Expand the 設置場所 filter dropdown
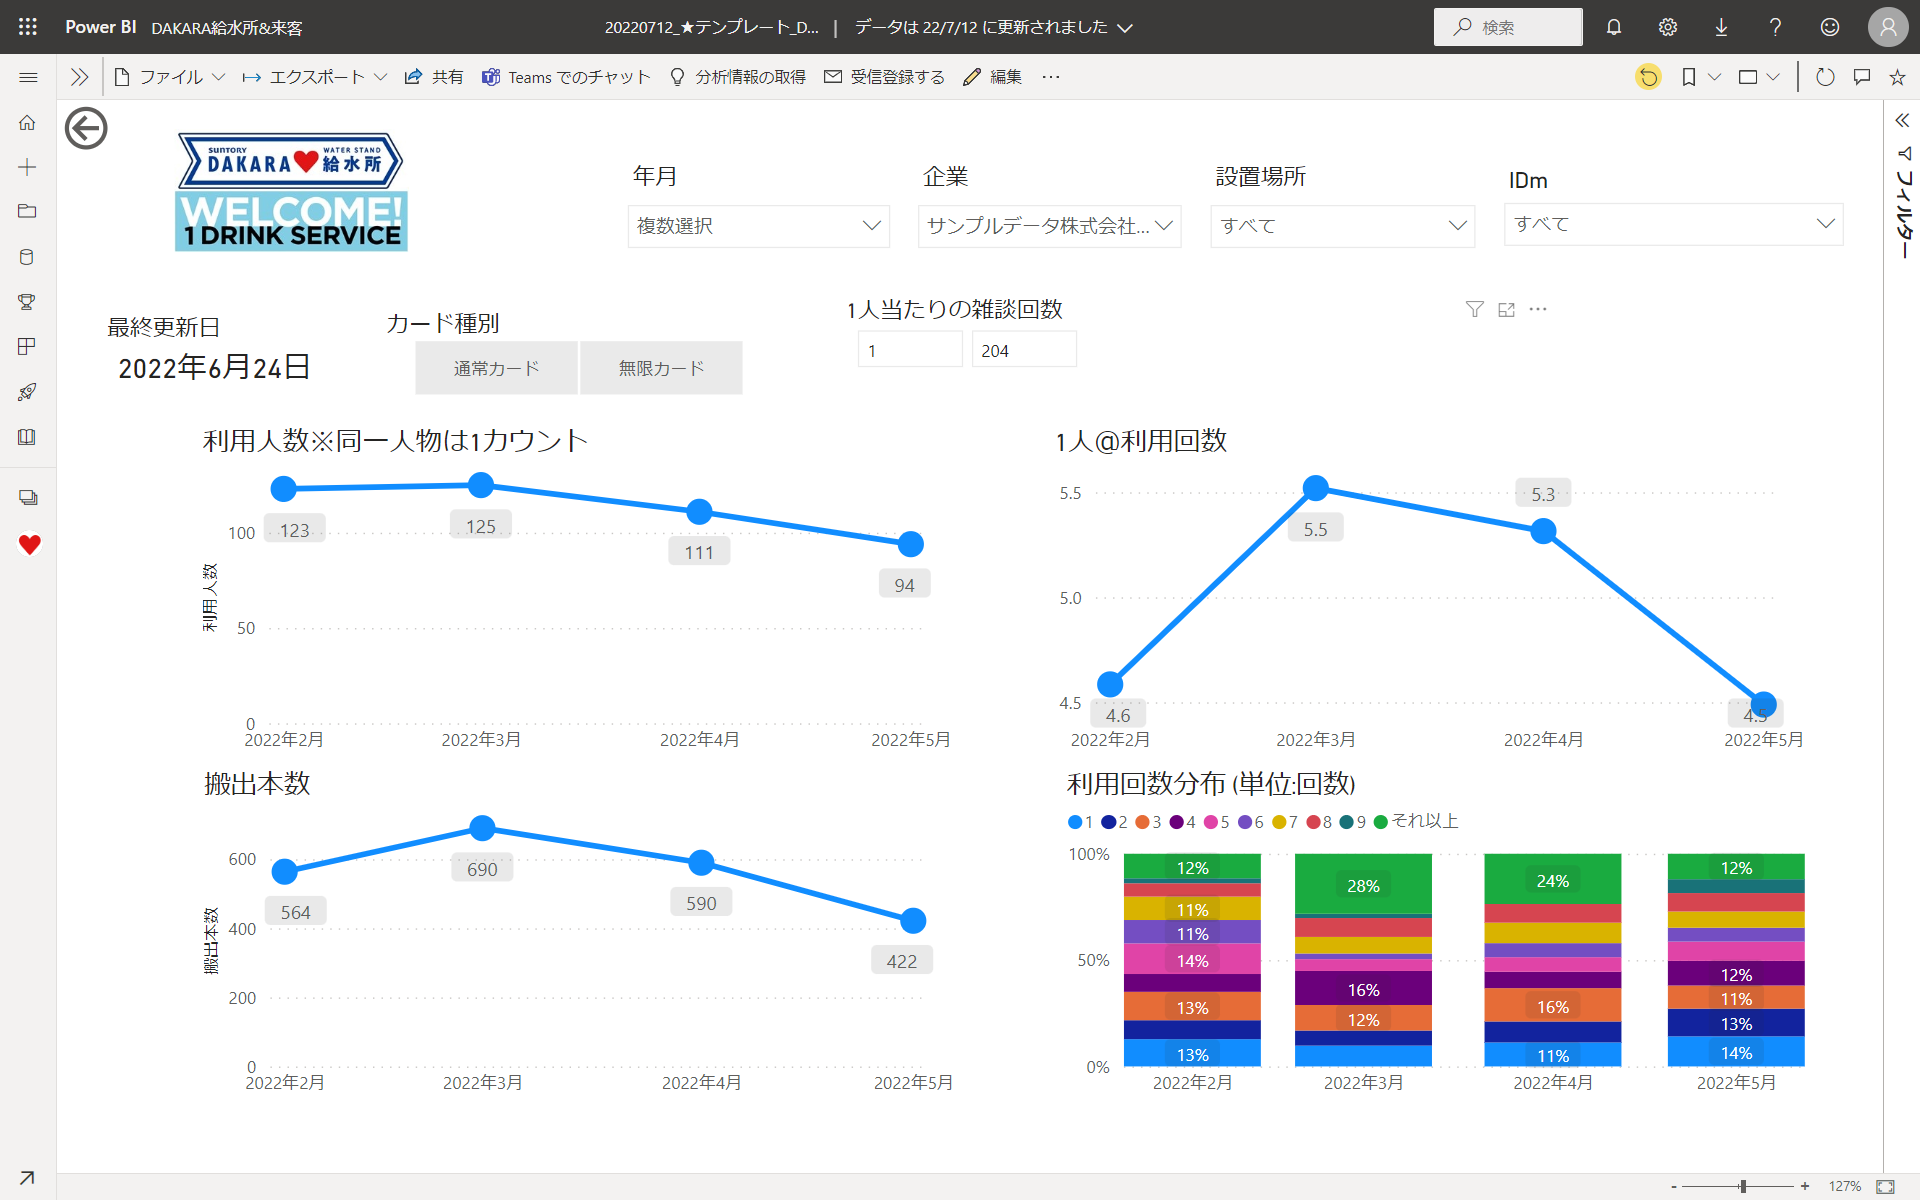Viewport: 1920px width, 1200px height. pos(1342,226)
